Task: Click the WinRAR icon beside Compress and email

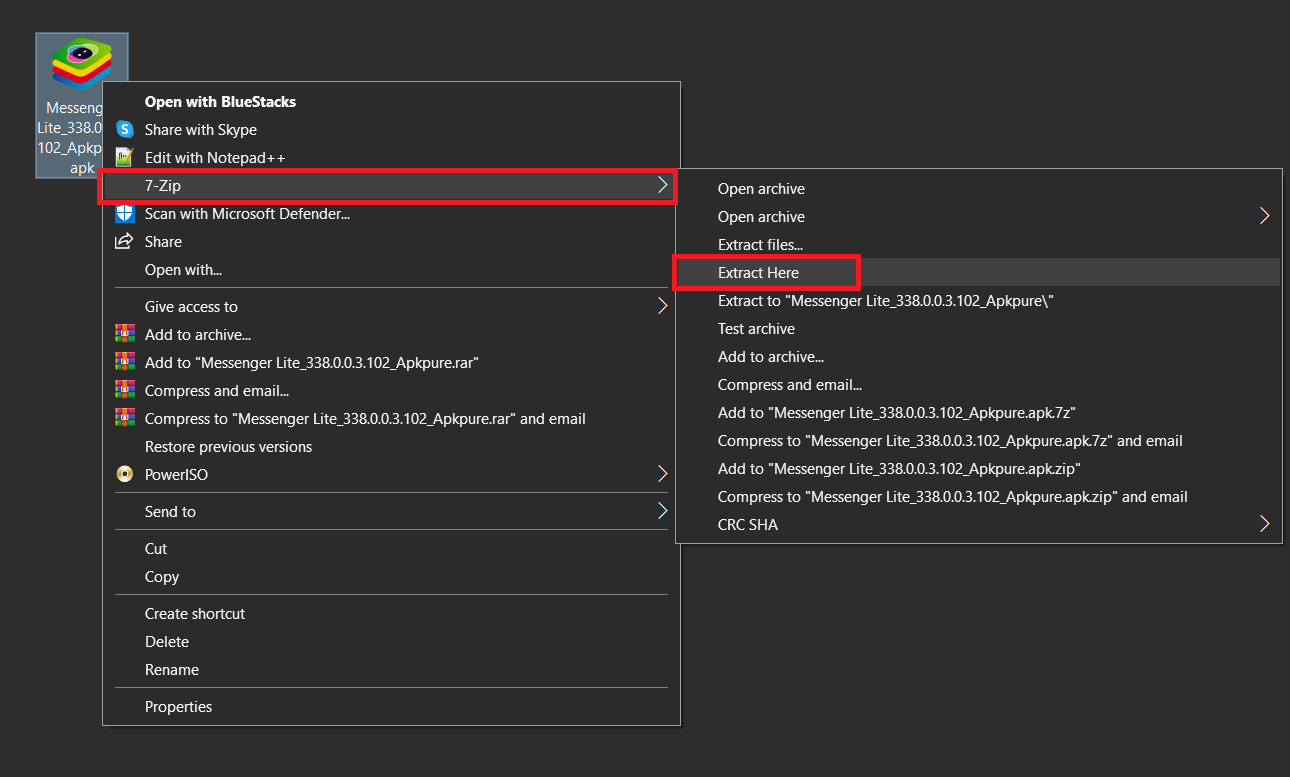Action: (124, 390)
